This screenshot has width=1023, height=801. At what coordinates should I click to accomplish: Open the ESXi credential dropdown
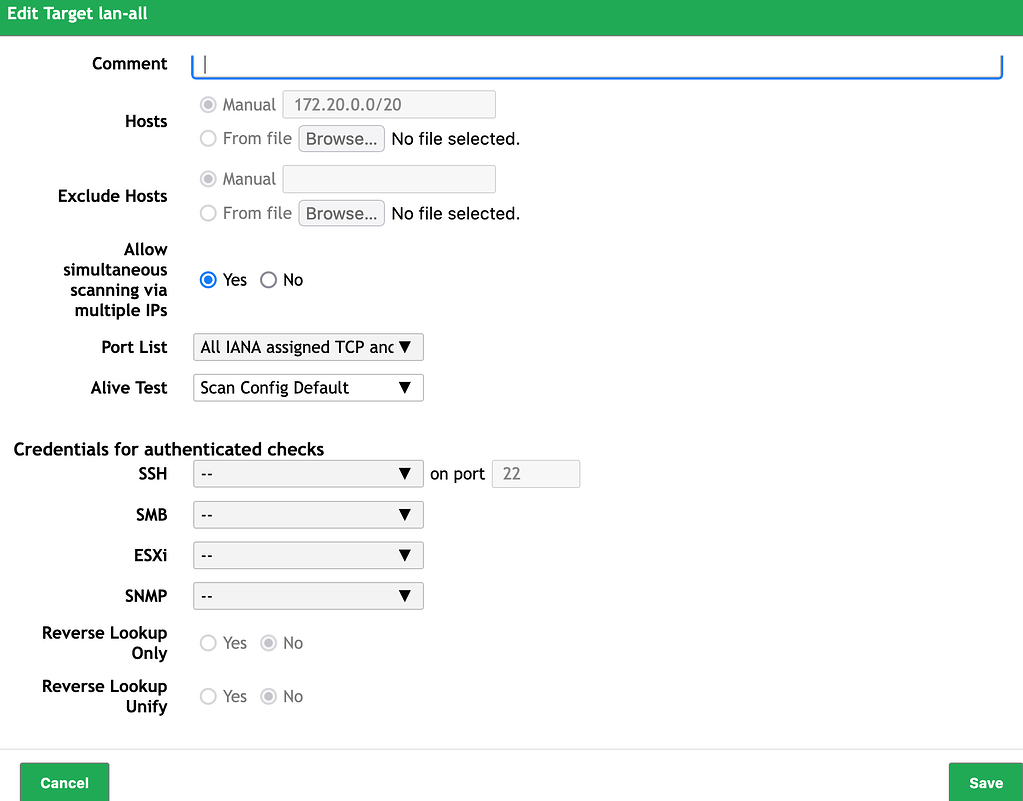307,555
